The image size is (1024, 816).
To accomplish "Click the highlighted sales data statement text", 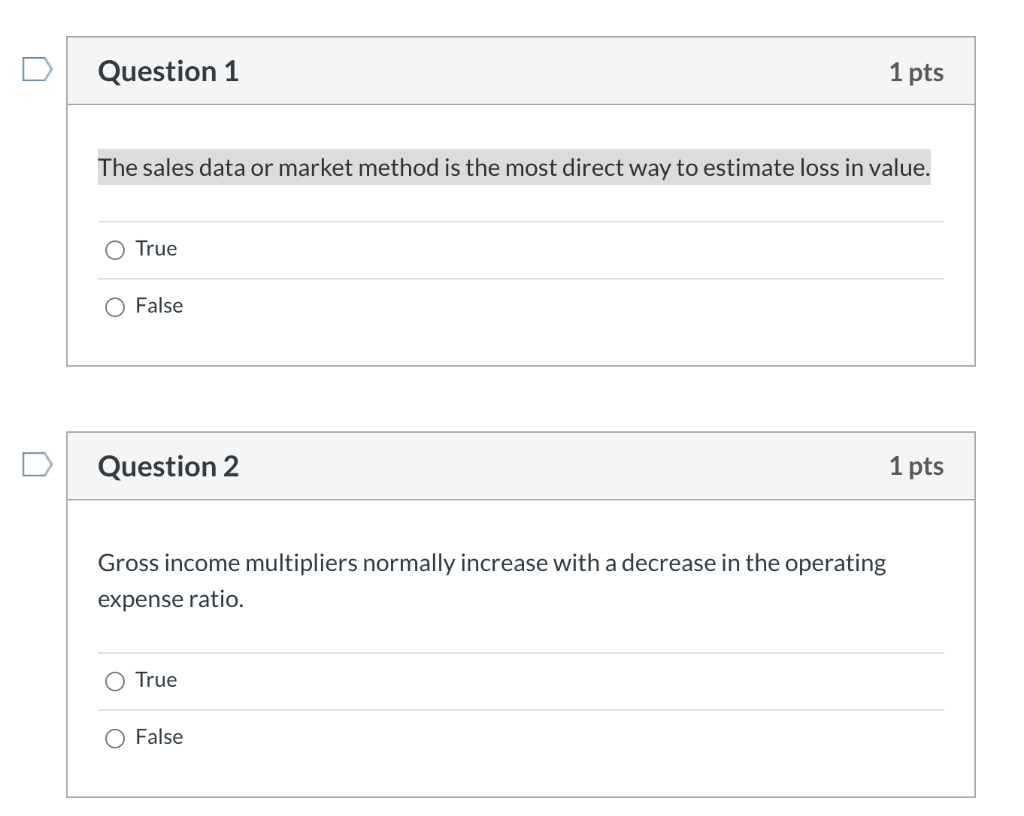I will pyautogui.click(x=512, y=168).
